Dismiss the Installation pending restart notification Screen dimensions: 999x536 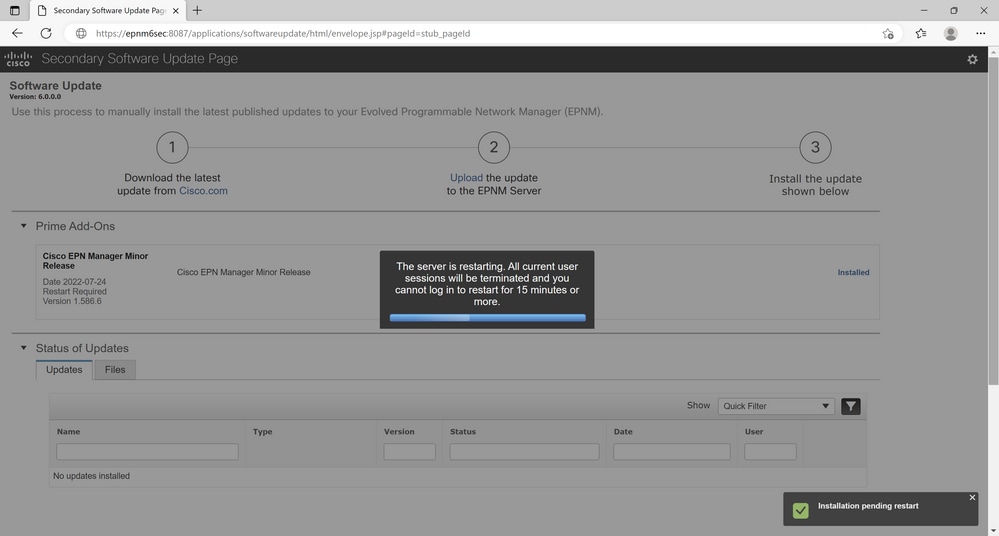pos(972,497)
